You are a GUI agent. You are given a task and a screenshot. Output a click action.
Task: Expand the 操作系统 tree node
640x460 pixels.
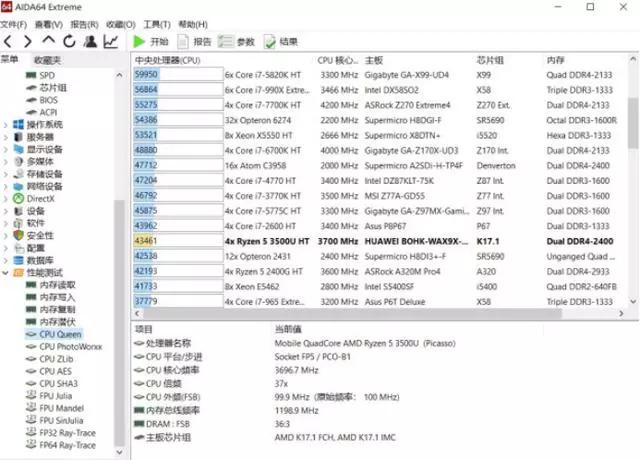point(6,124)
